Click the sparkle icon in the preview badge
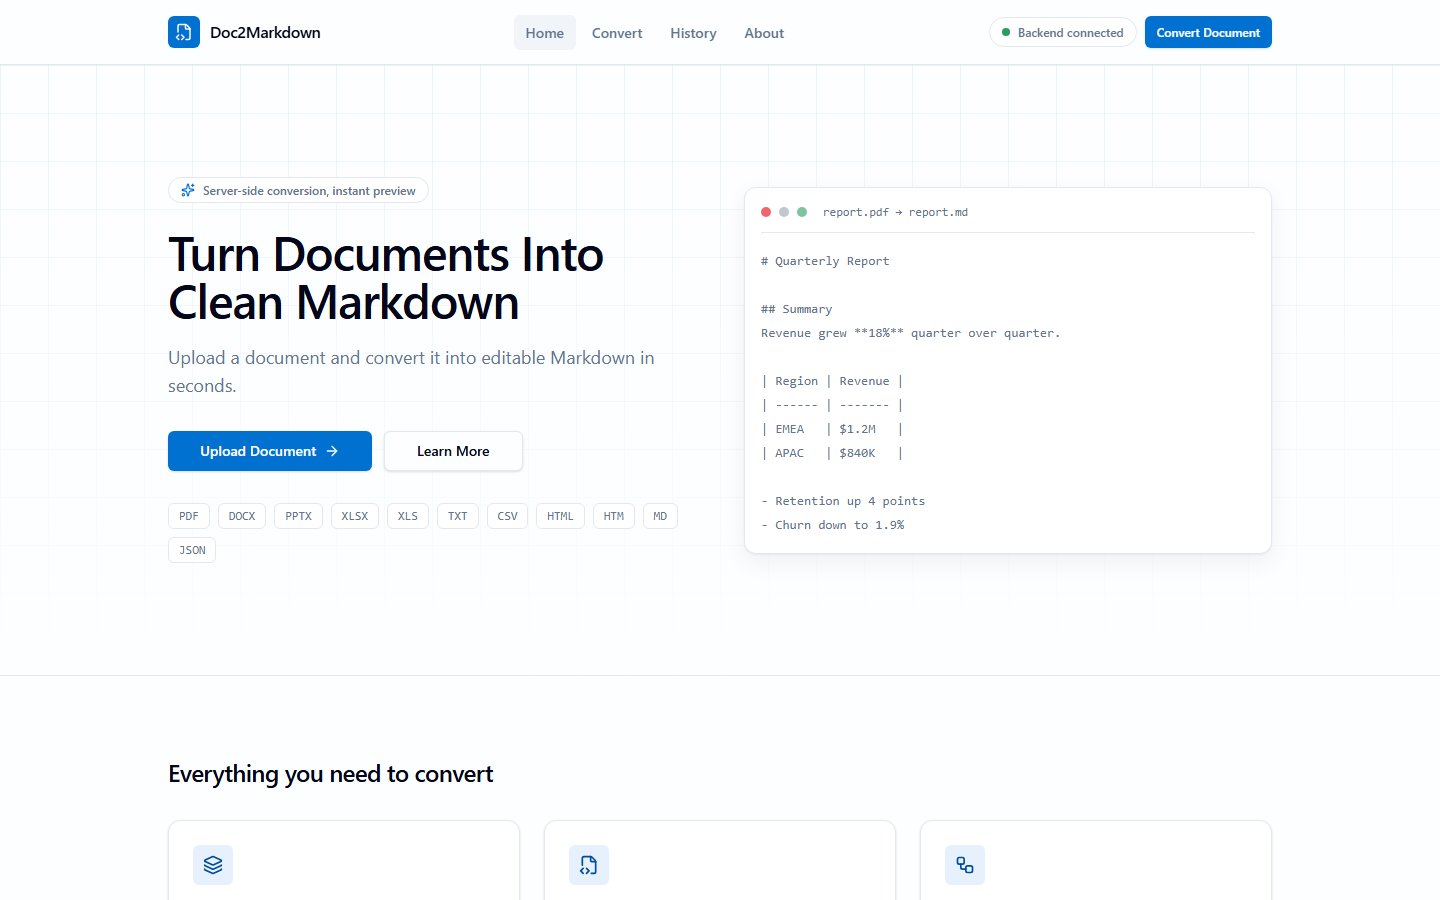 [x=188, y=190]
